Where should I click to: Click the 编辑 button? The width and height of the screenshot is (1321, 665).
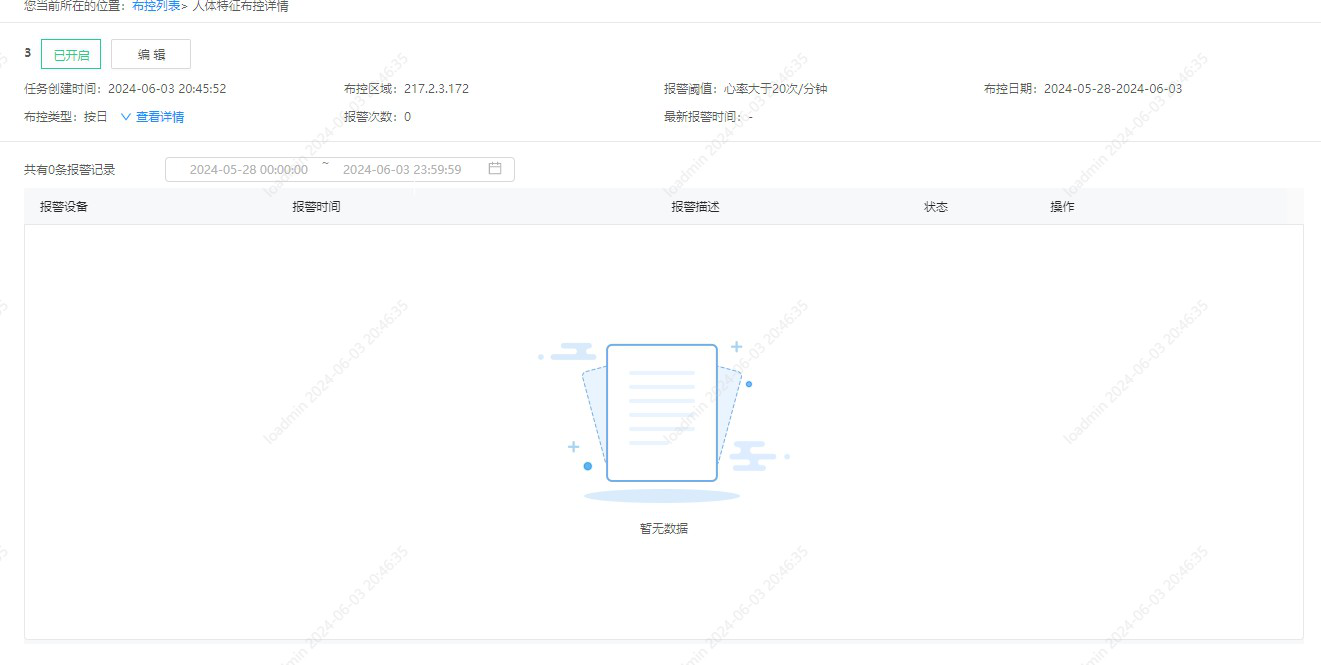pos(151,55)
